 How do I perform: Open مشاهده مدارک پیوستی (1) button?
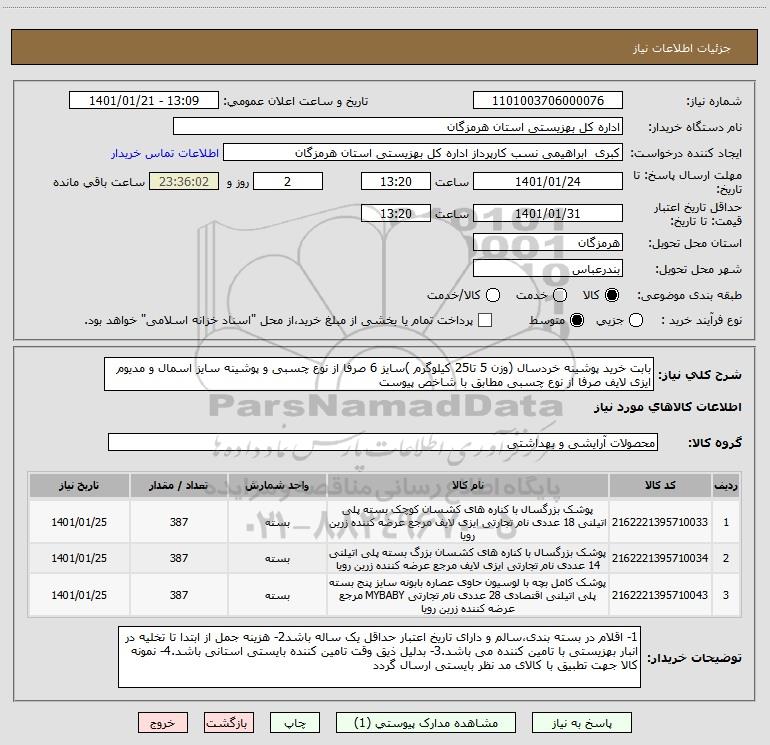coord(425,722)
